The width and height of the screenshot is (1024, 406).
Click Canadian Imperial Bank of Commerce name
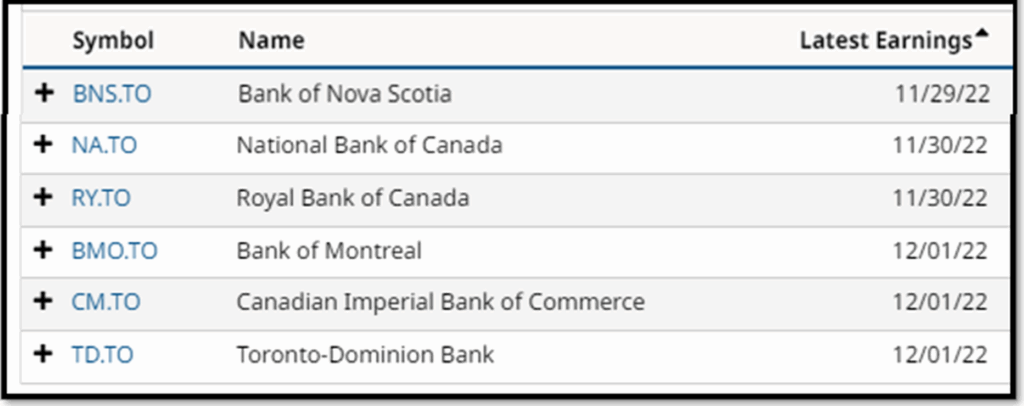click(x=440, y=302)
